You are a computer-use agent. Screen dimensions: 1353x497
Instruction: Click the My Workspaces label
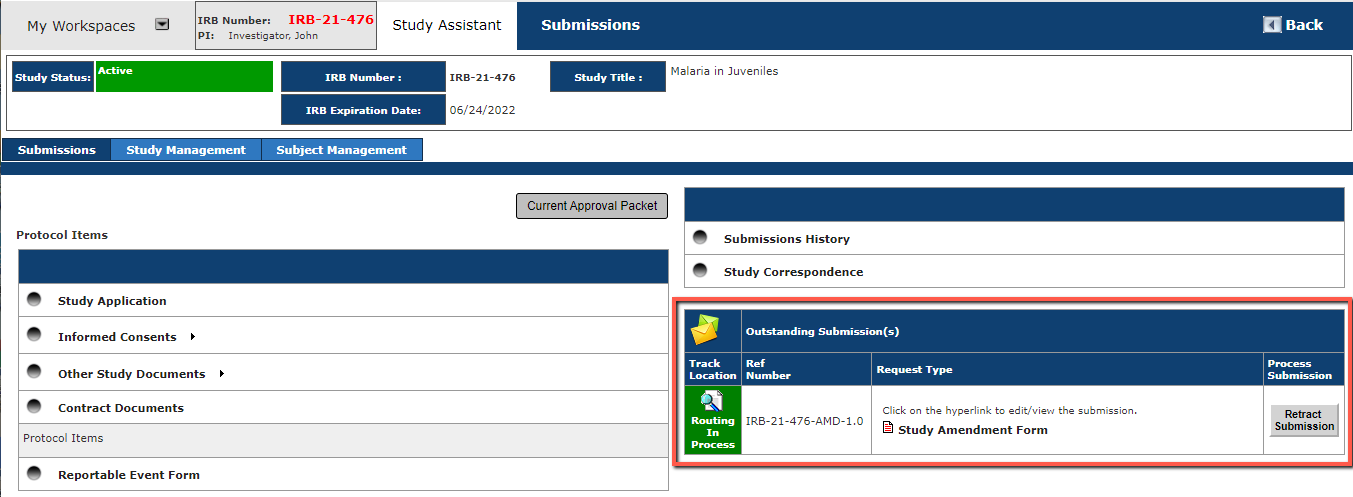coord(81,26)
